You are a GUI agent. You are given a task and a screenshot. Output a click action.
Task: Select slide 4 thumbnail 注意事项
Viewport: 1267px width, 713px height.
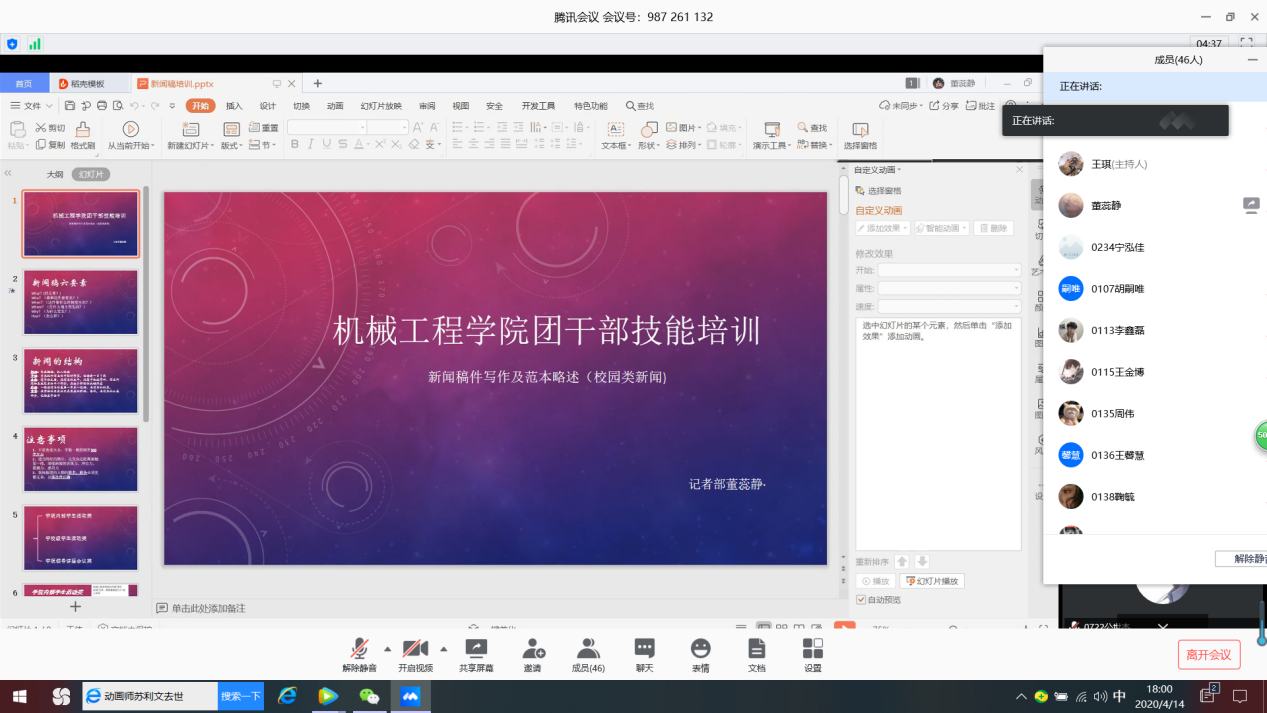click(81, 459)
